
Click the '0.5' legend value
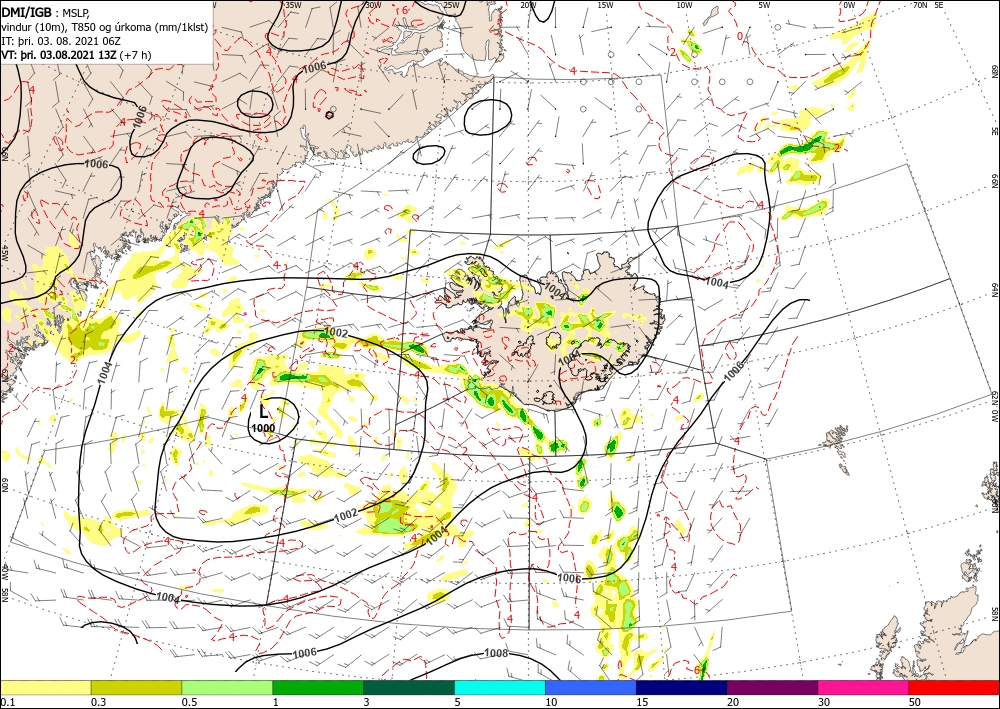point(189,702)
